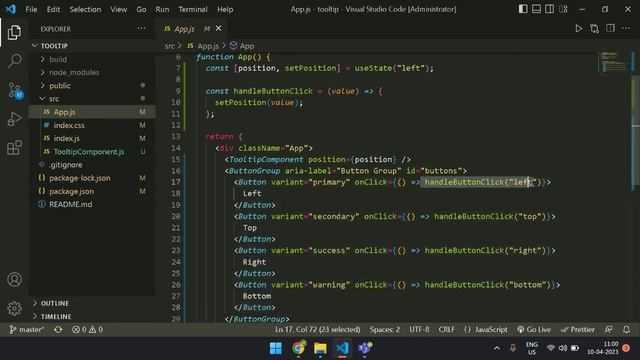Open Run and Debug view

pos(14,119)
